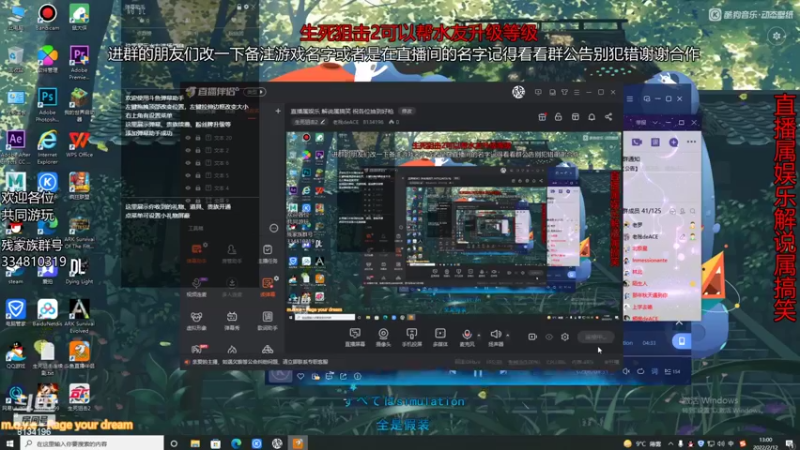
Task: Unlock the 文本 20 source layer
Action: (198, 138)
